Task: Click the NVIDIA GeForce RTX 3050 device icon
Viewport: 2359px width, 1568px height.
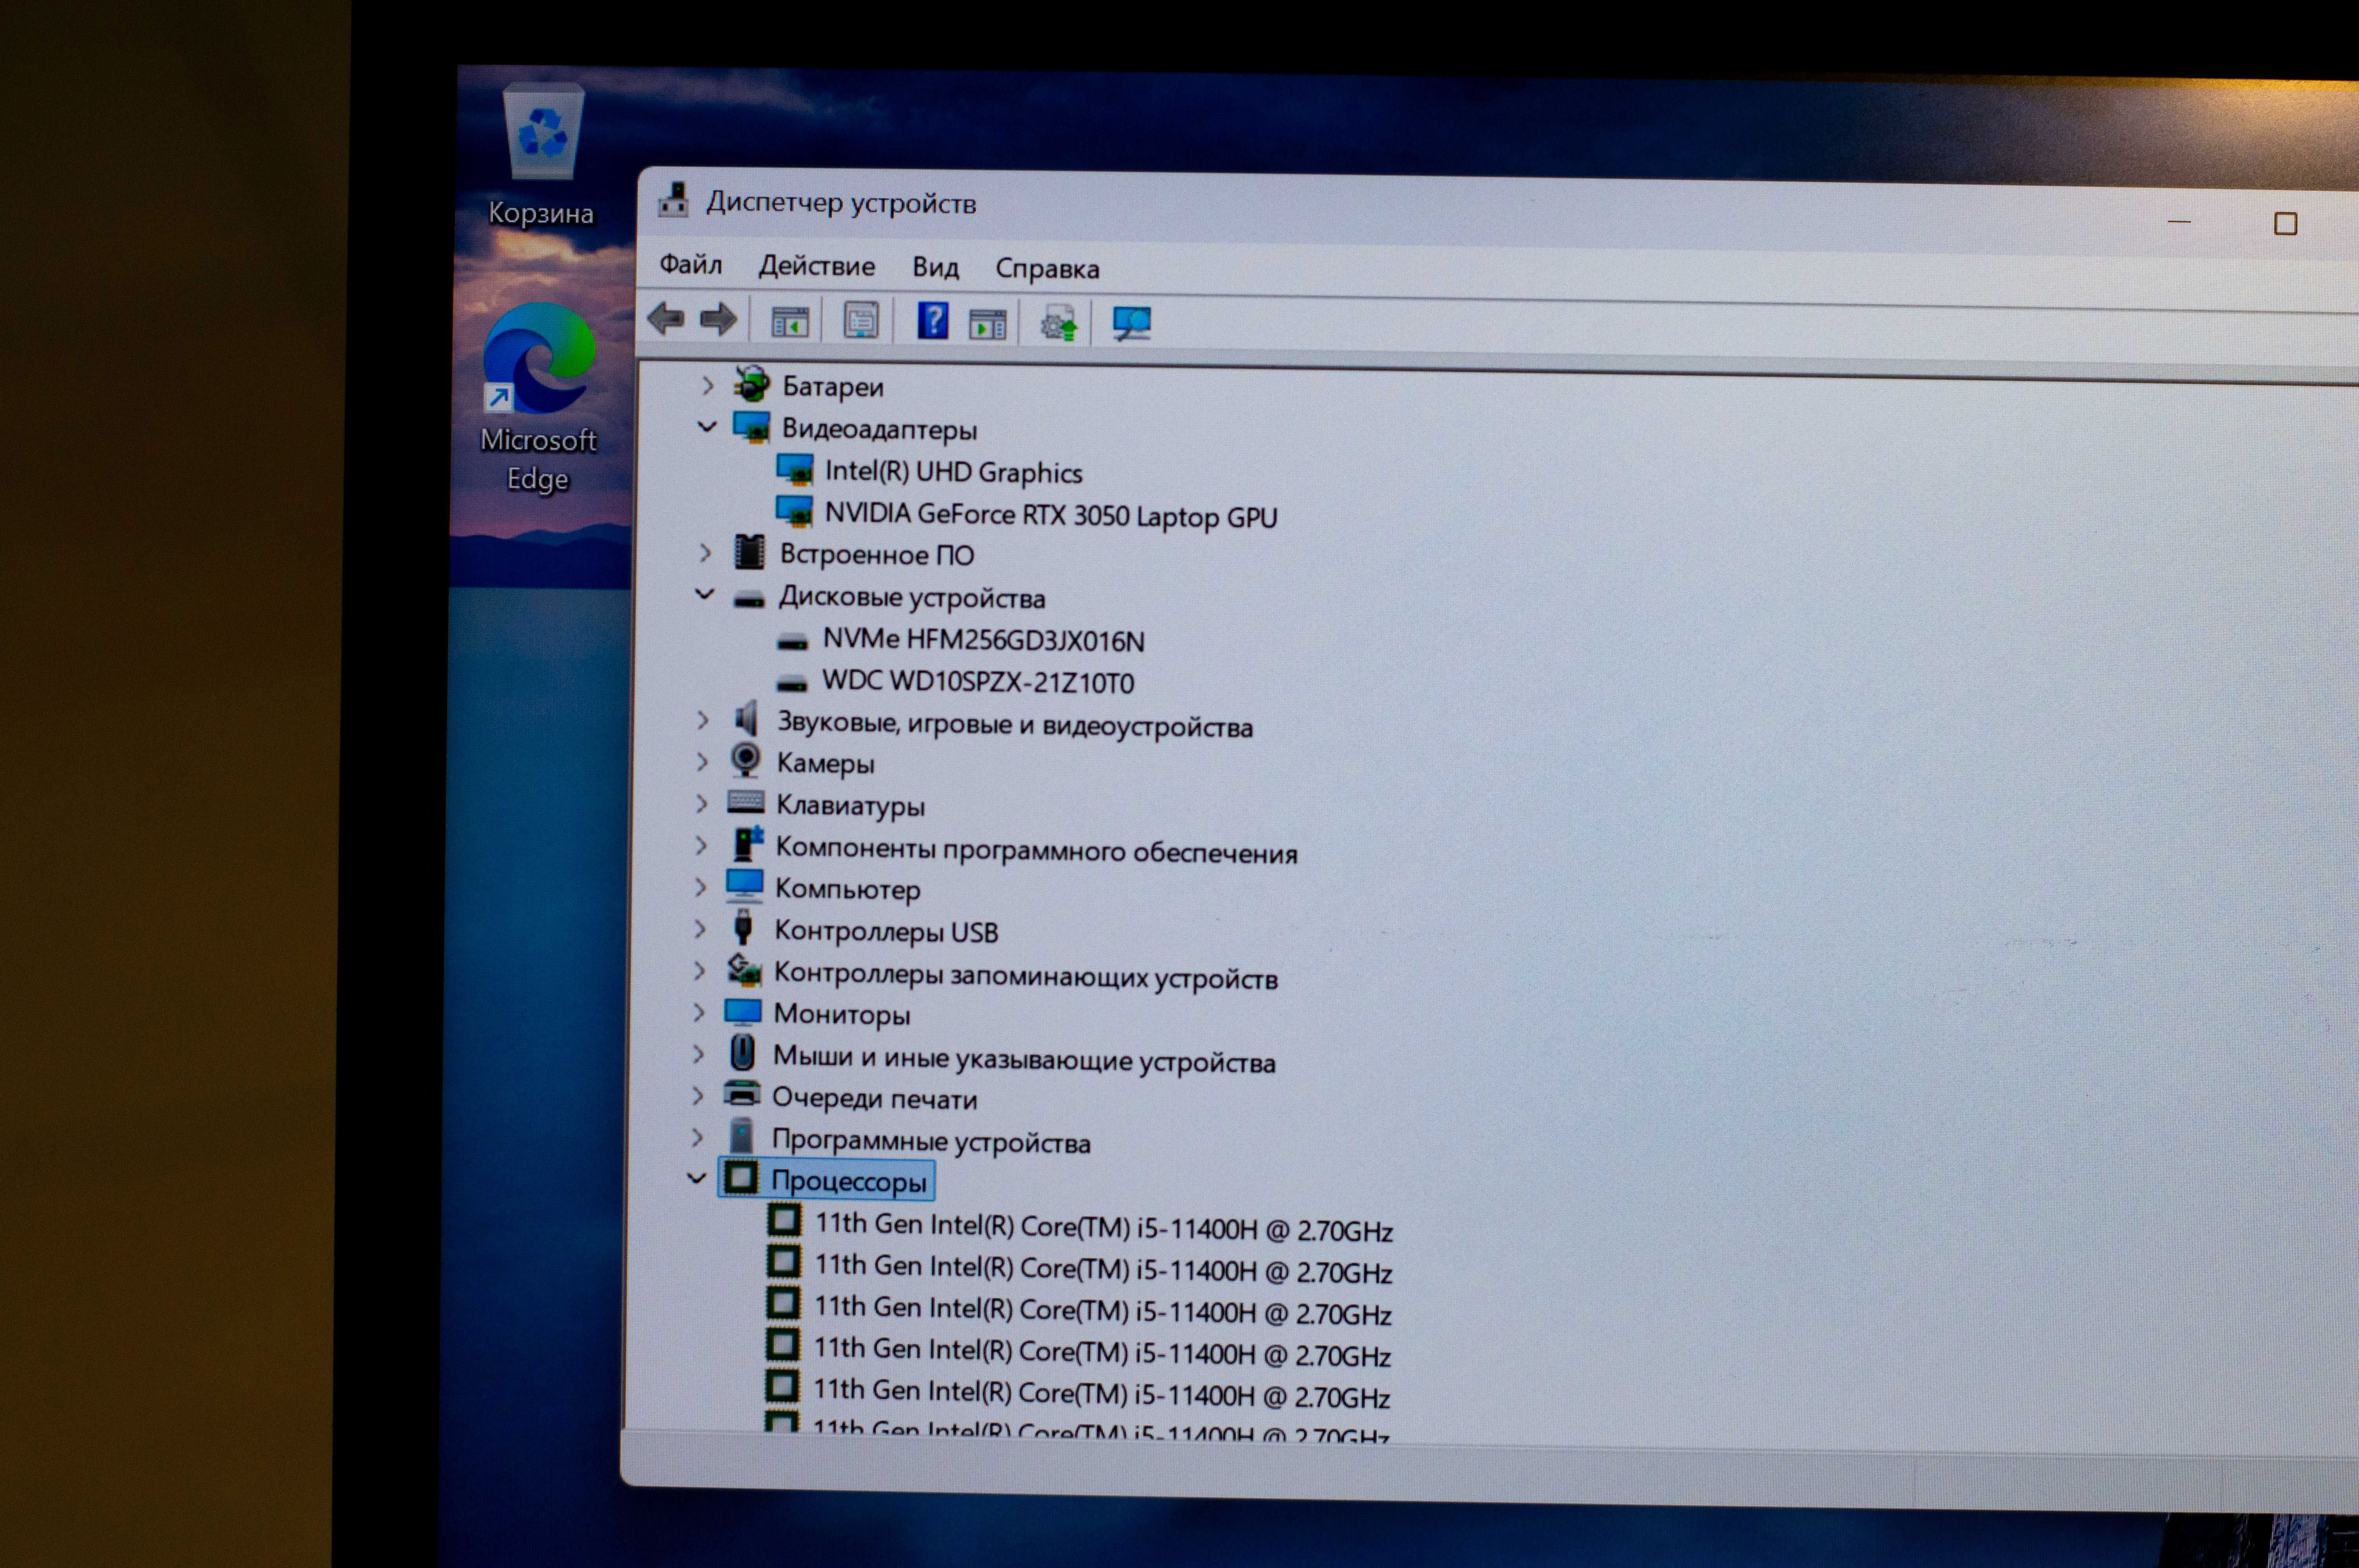Action: point(794,511)
